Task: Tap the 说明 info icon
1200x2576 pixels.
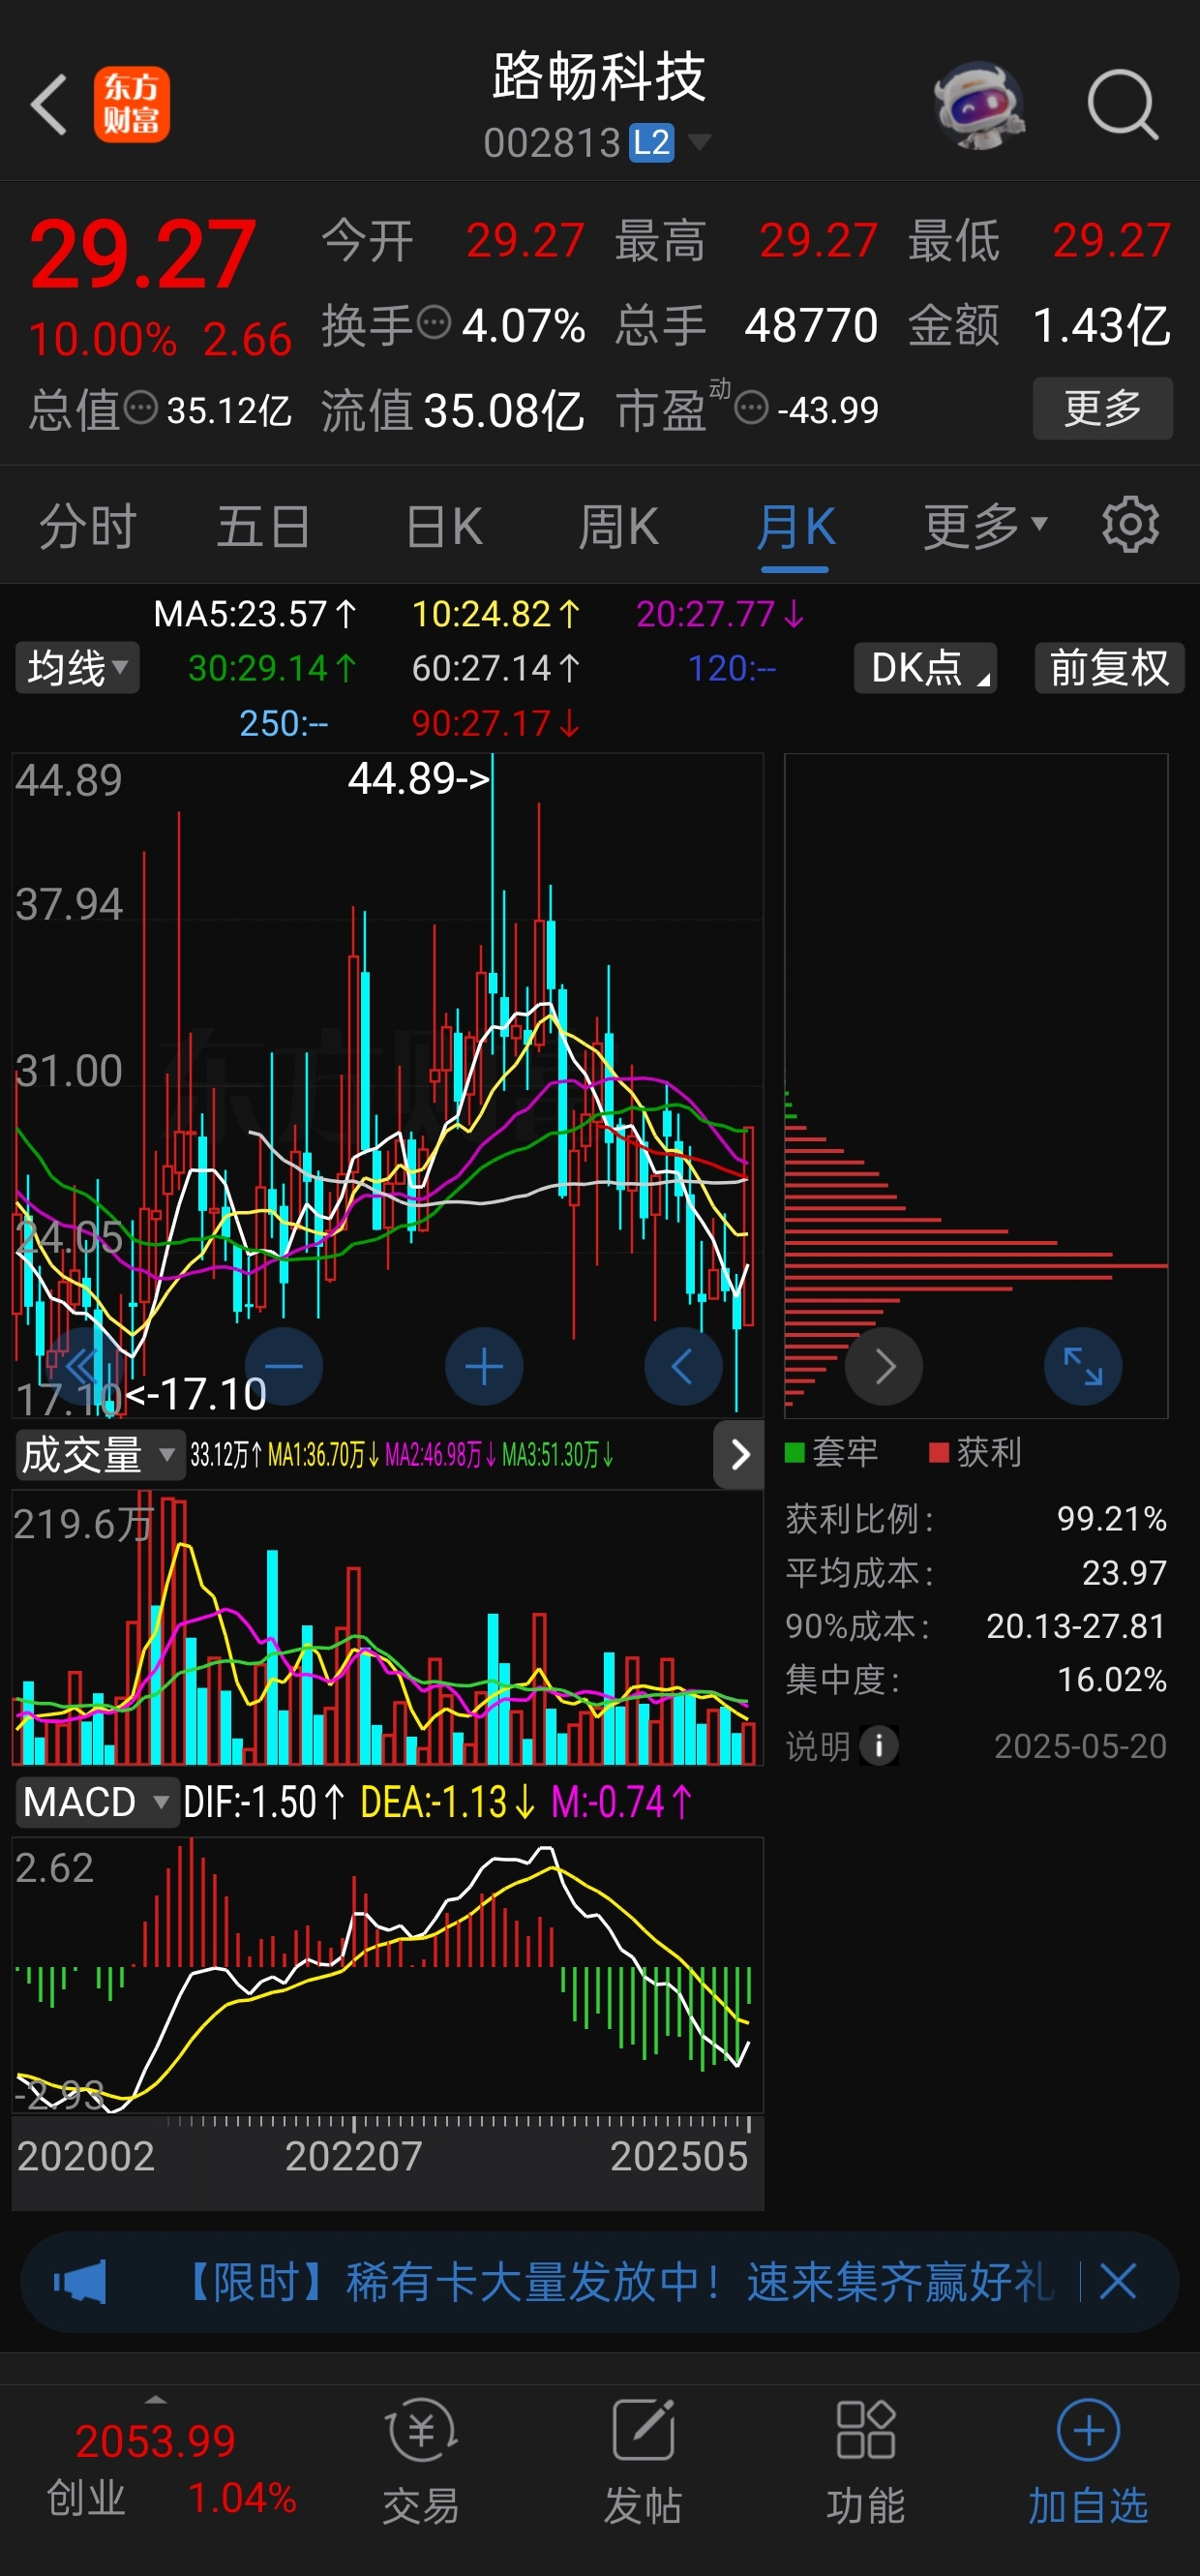Action: (879, 1746)
